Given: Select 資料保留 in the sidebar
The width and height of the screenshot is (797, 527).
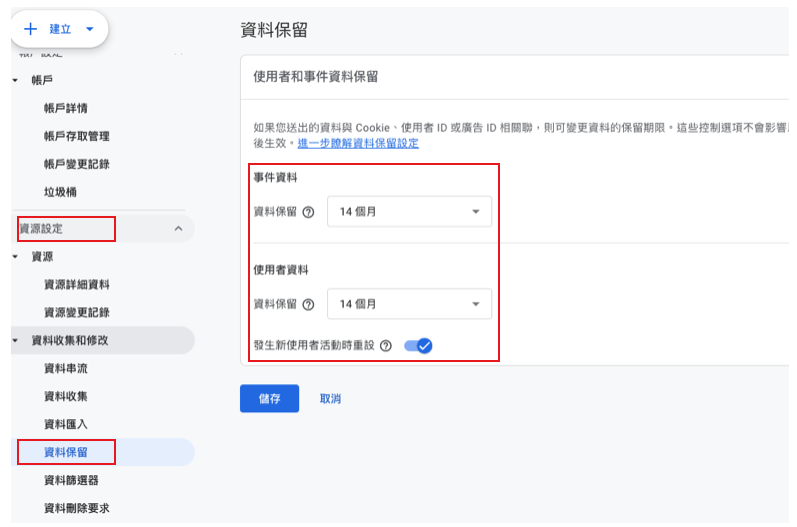Looking at the screenshot, I should [66, 452].
